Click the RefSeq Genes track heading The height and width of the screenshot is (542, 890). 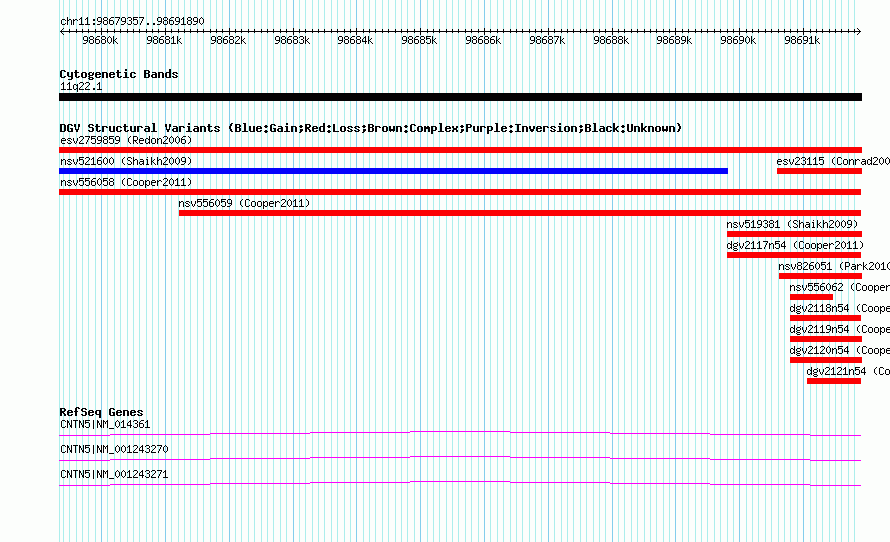coord(101,412)
